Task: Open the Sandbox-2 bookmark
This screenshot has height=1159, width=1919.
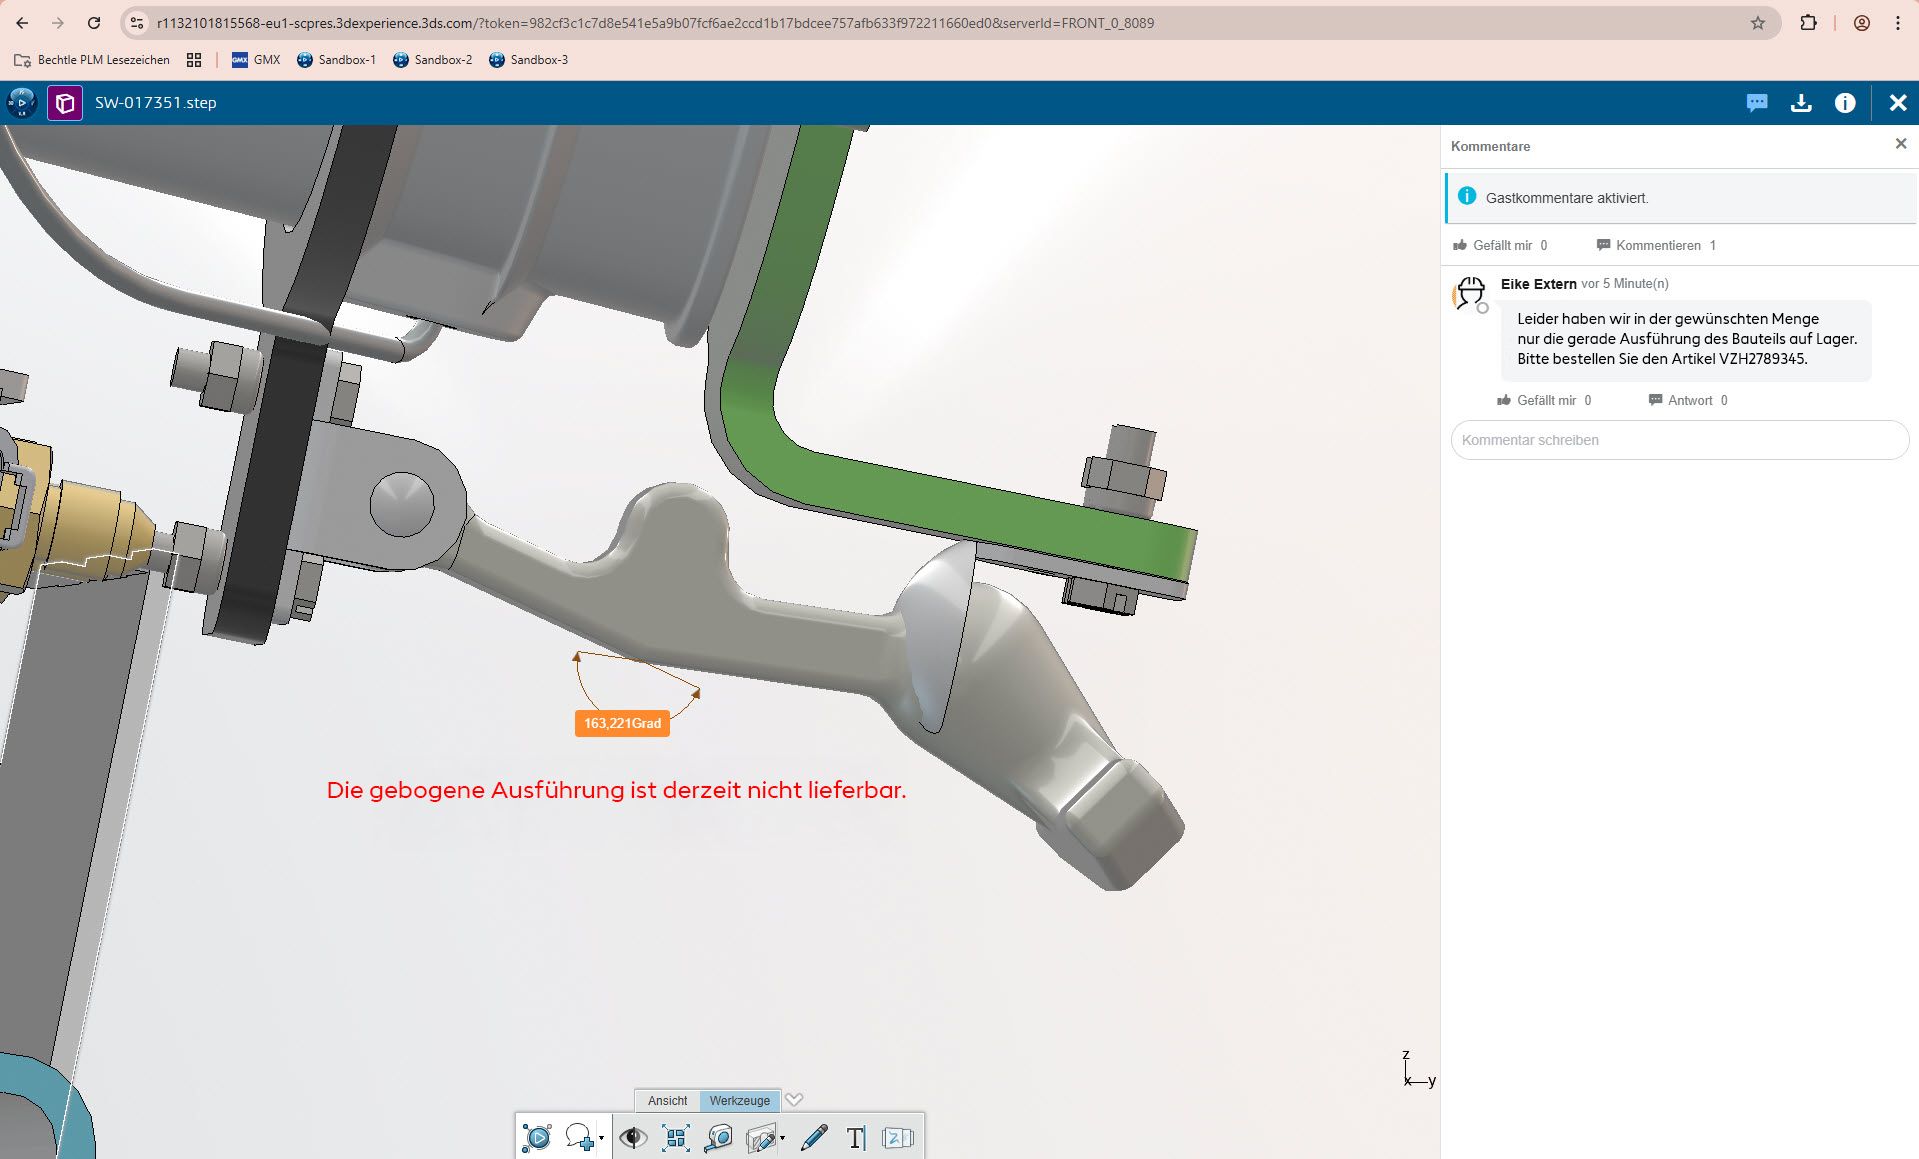Action: (432, 60)
